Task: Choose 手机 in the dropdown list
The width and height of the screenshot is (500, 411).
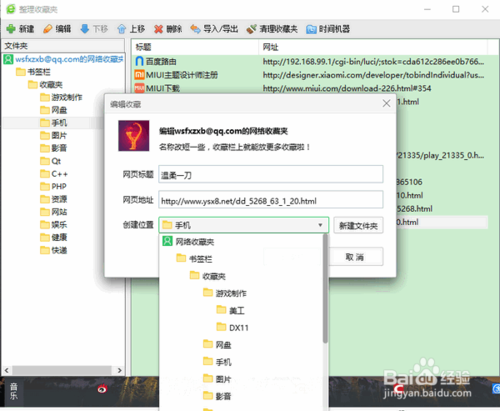Action: tap(217, 362)
